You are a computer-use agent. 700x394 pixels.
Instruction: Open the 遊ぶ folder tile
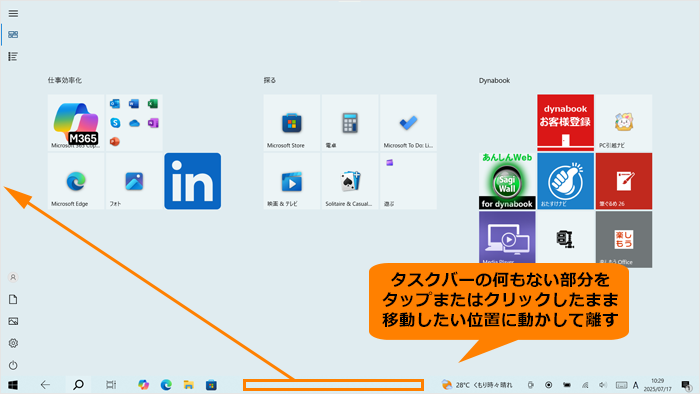(x=408, y=181)
